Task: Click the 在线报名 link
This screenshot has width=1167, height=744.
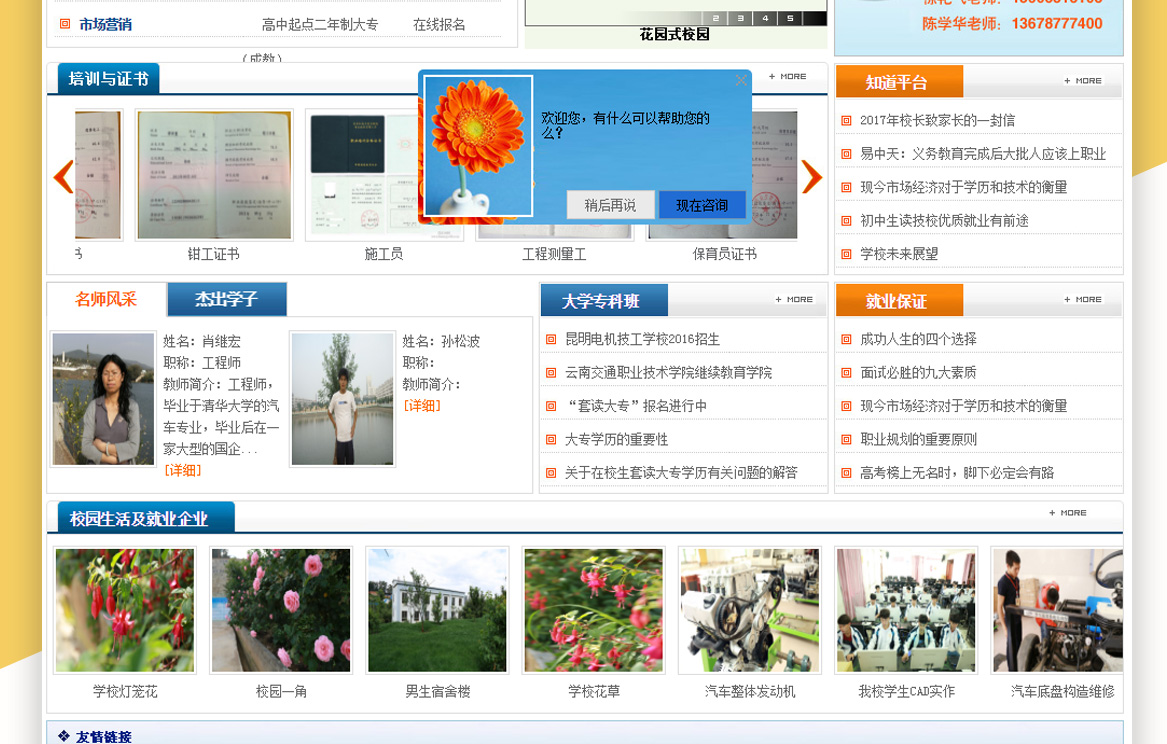Action: [439, 24]
